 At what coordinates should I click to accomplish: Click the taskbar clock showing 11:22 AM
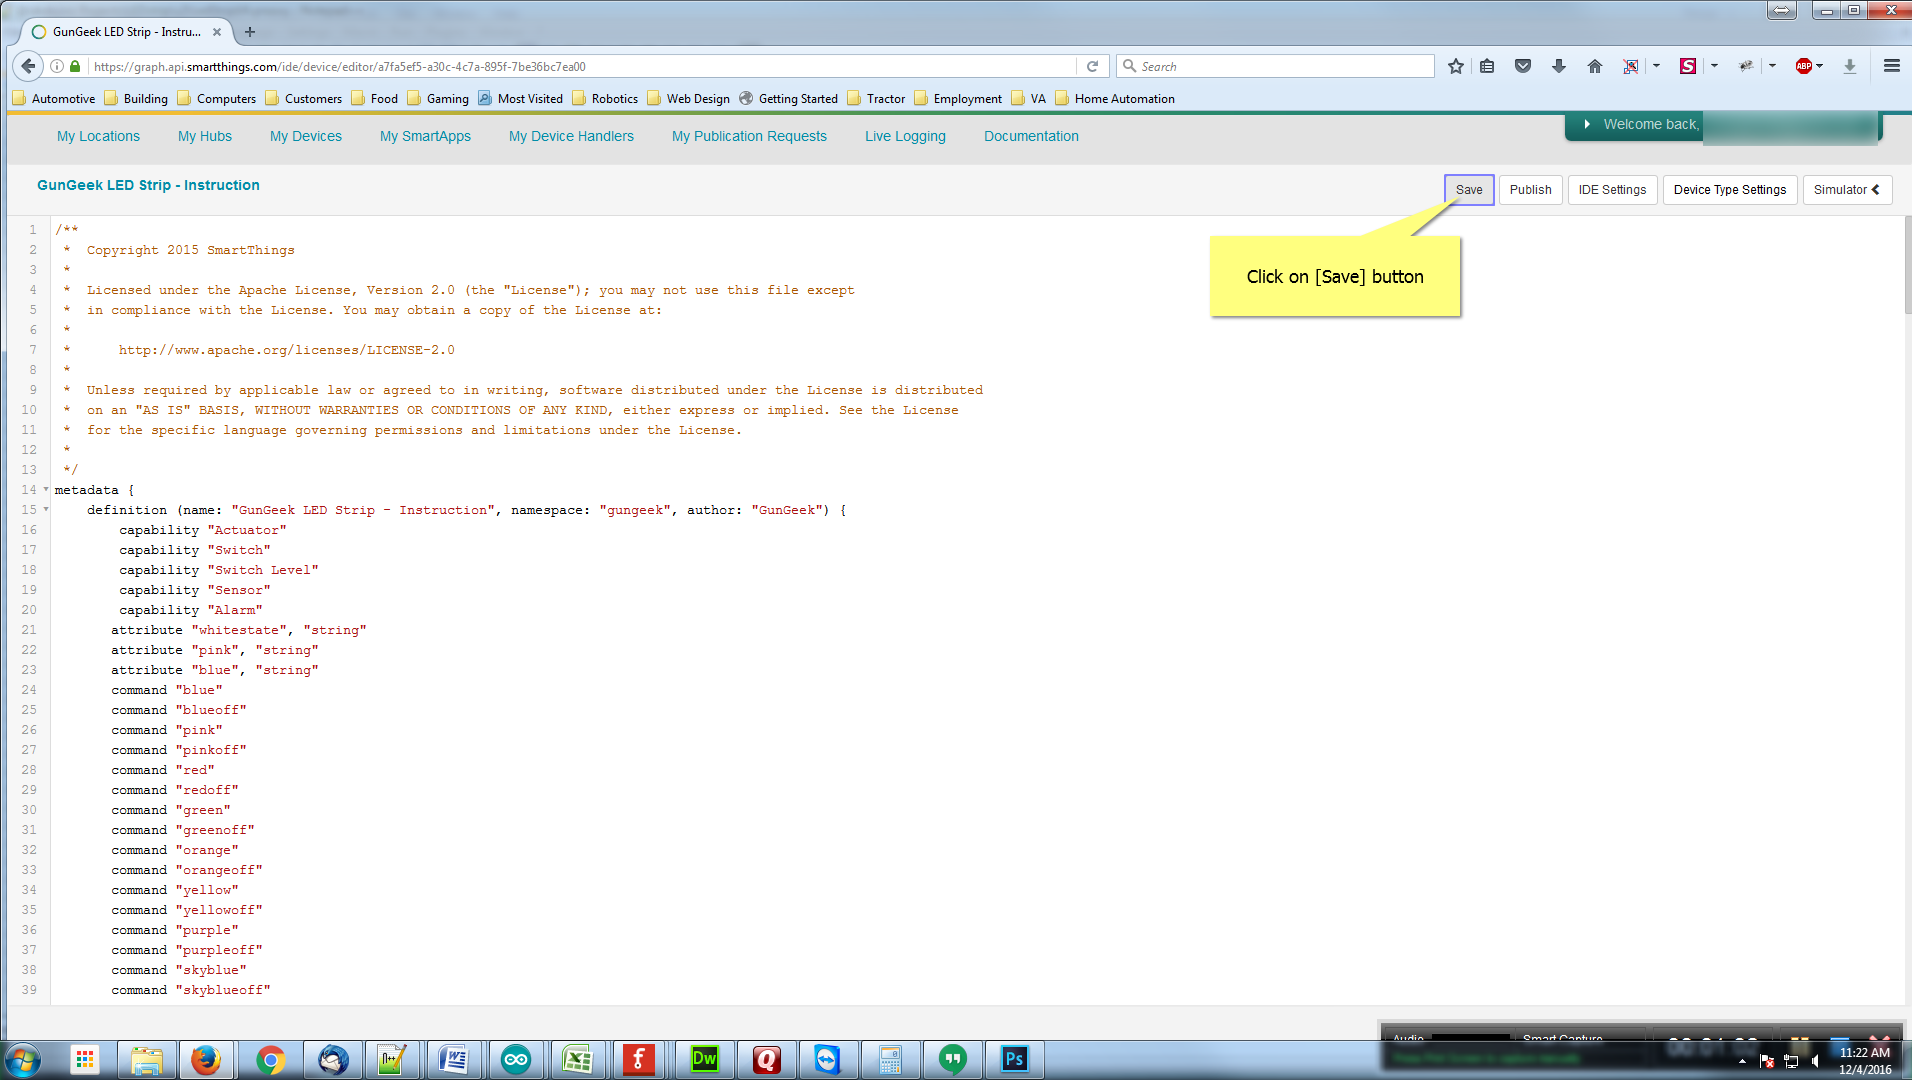click(x=1864, y=1061)
